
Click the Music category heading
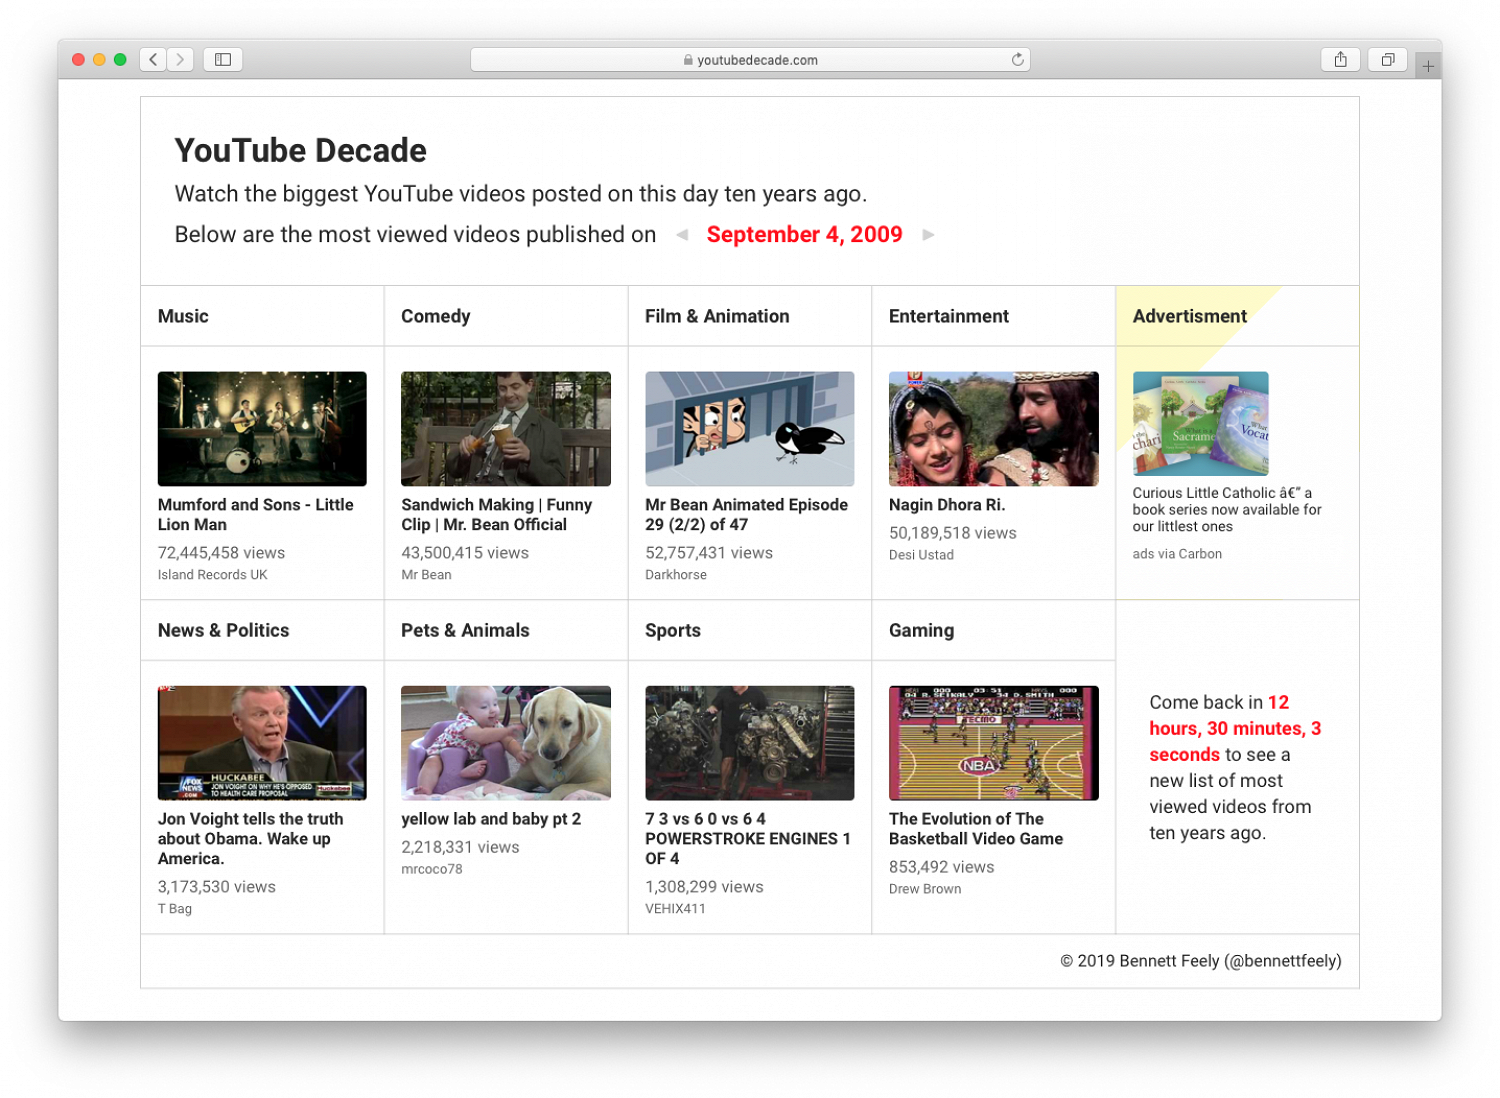coord(183,316)
